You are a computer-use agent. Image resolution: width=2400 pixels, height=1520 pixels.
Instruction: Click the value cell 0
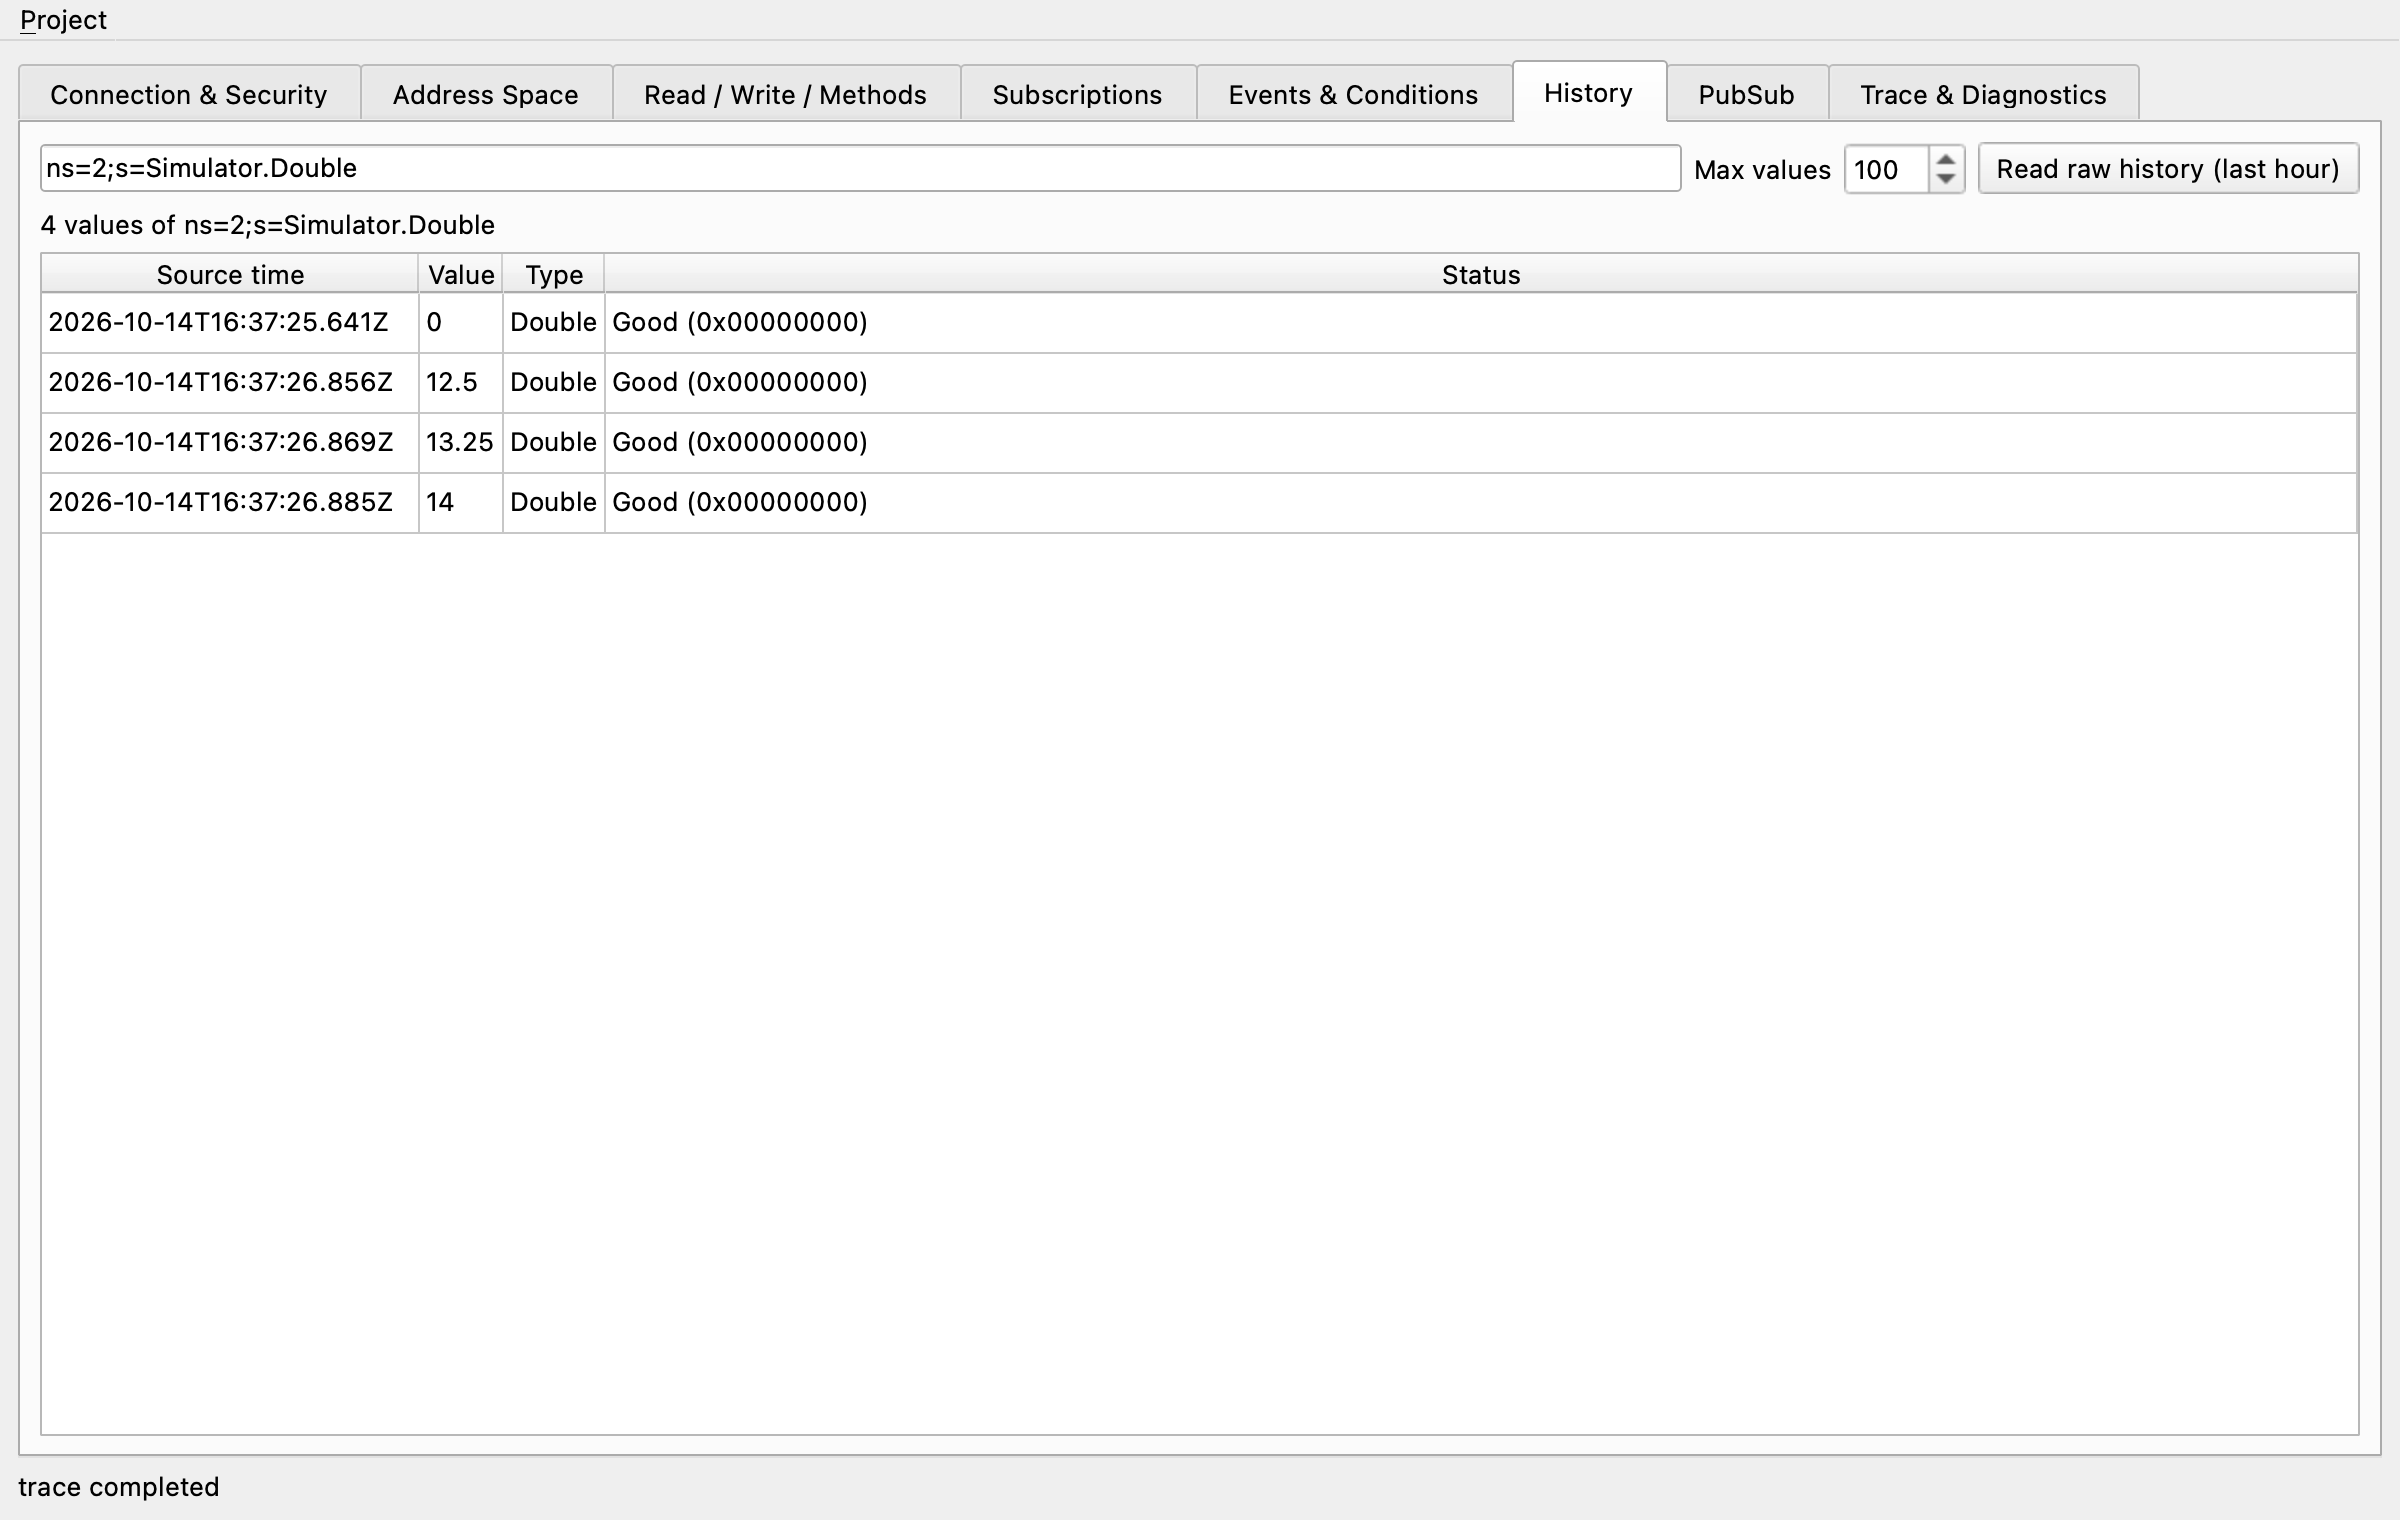[x=461, y=322]
